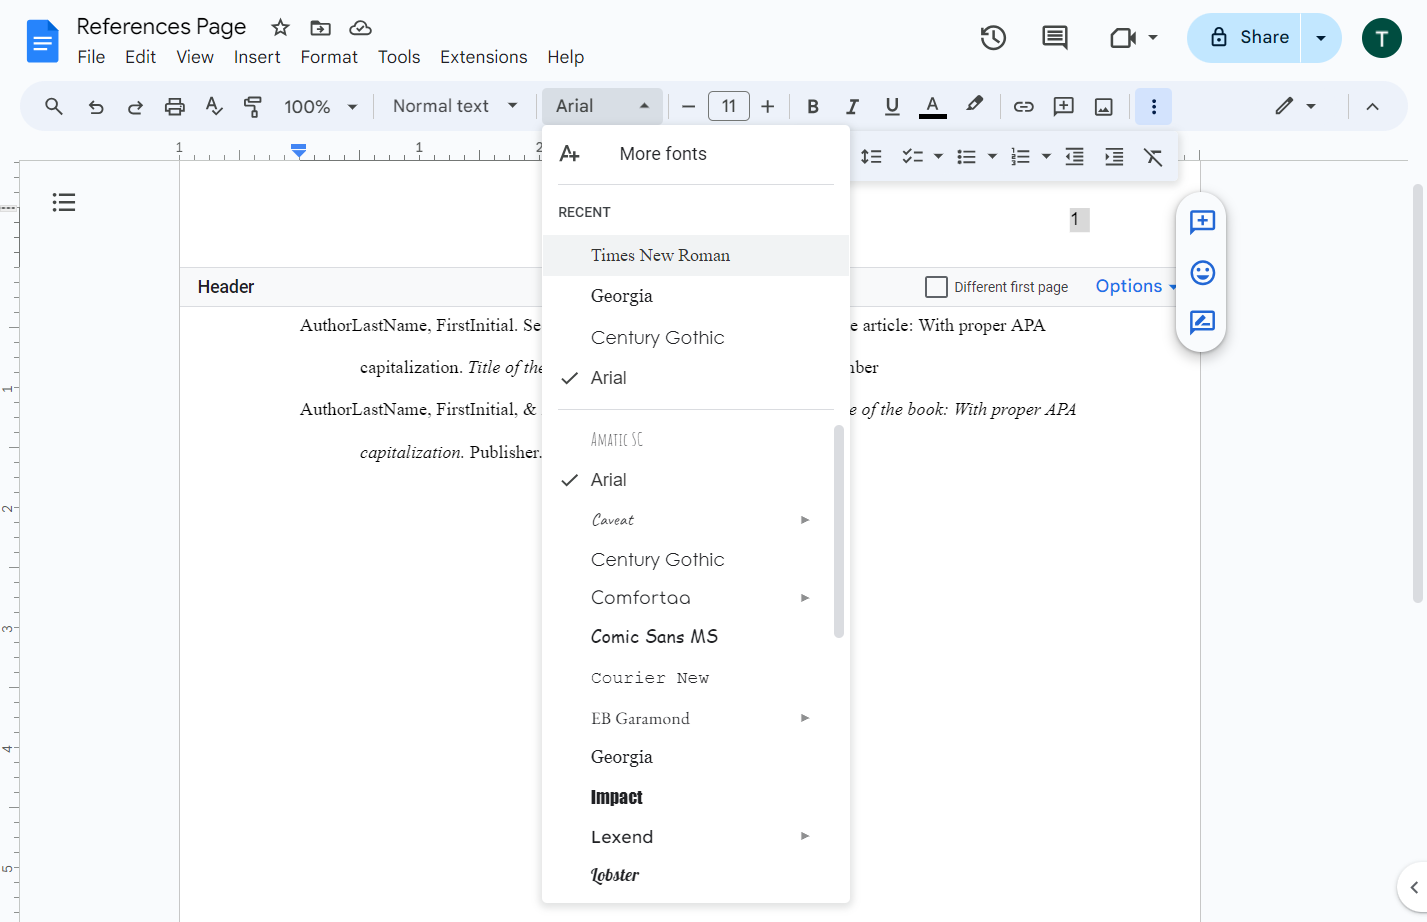Increase the indent
This screenshot has width=1427, height=922.
[x=1114, y=156]
